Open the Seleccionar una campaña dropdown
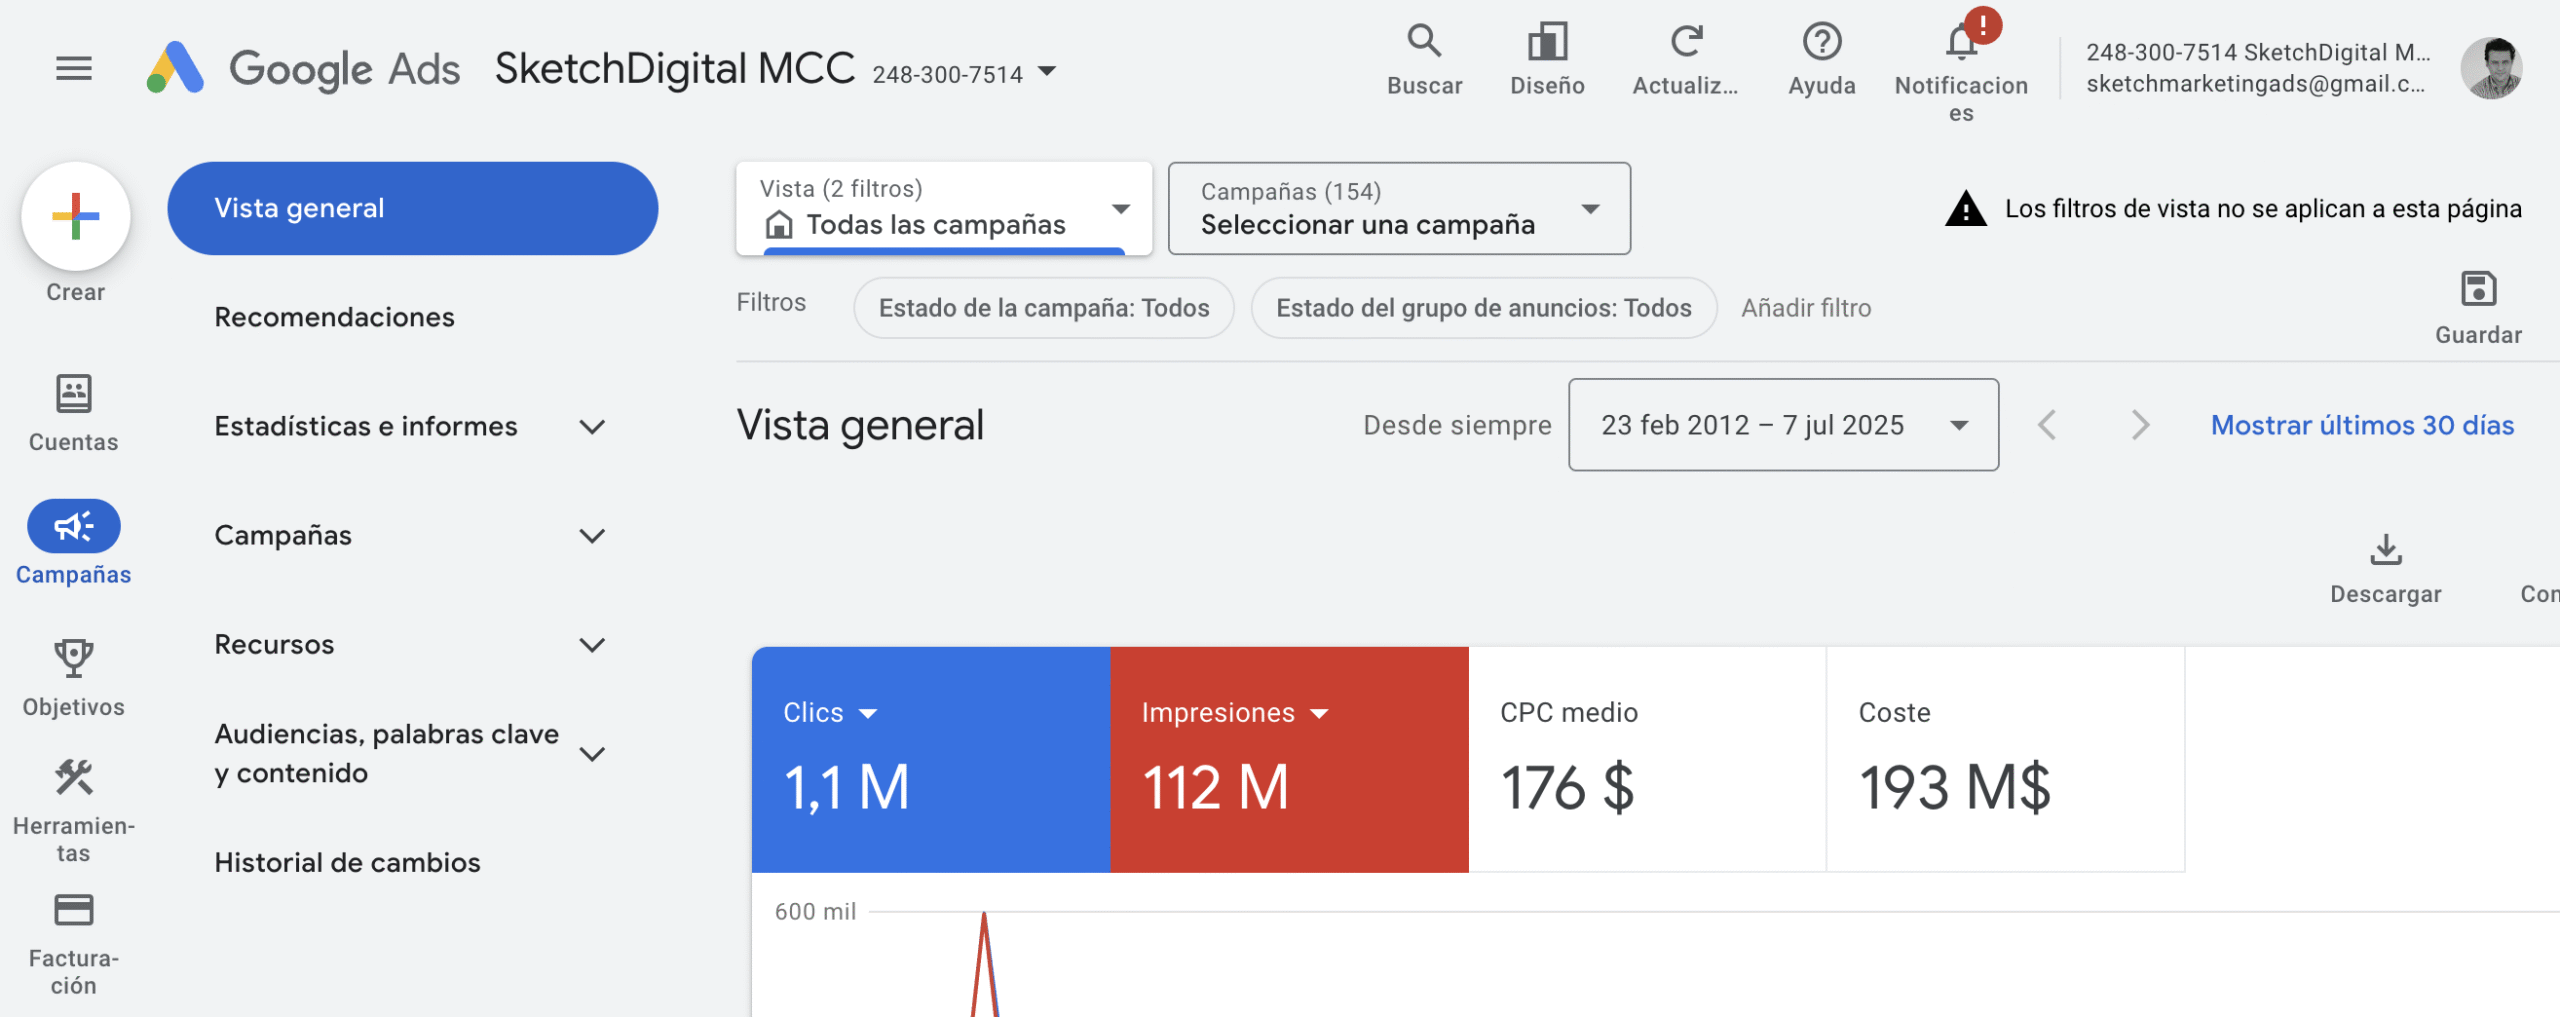 1398,209
